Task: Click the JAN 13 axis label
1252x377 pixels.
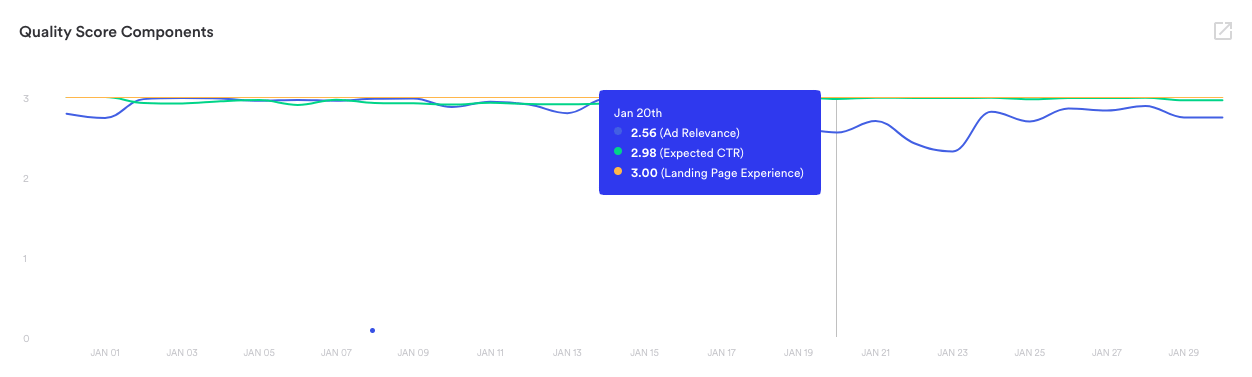Action: 567,353
